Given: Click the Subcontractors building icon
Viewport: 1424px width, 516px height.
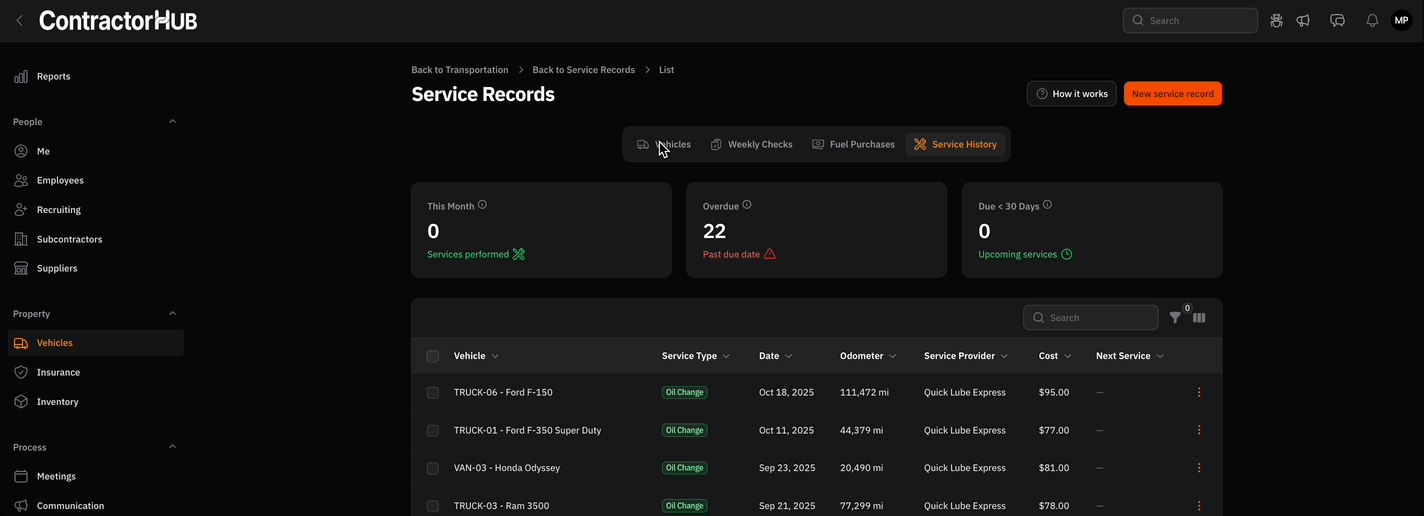Looking at the screenshot, I should [x=21, y=239].
